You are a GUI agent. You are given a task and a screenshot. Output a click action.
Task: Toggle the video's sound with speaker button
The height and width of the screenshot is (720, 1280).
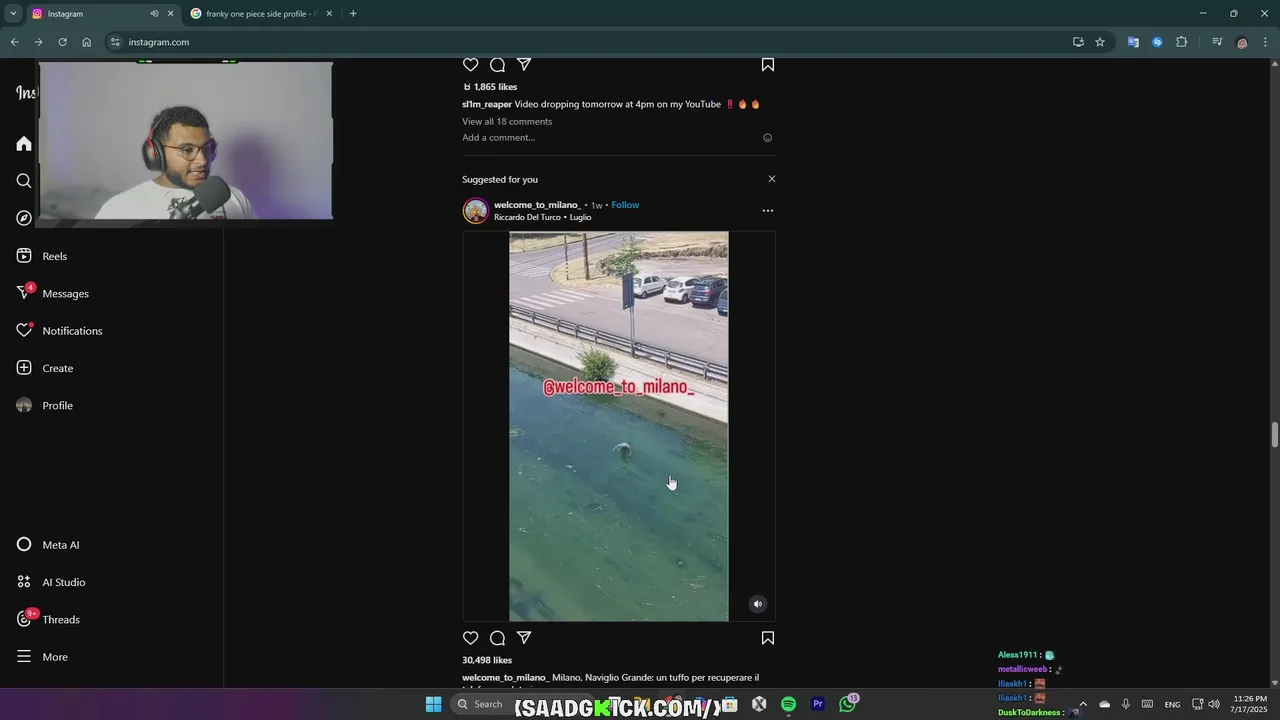pyautogui.click(x=758, y=604)
